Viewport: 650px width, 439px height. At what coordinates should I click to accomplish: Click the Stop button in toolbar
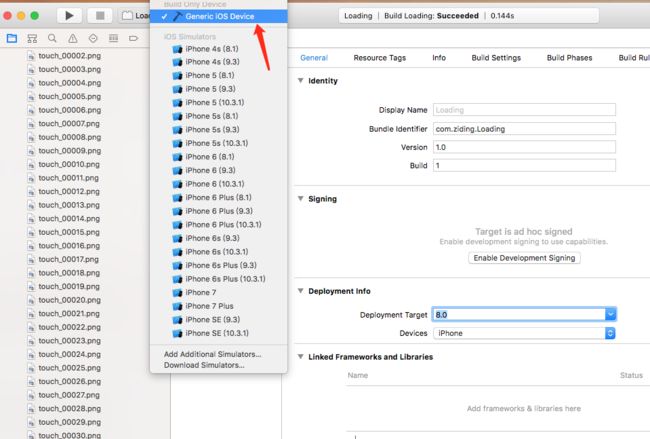coord(100,16)
